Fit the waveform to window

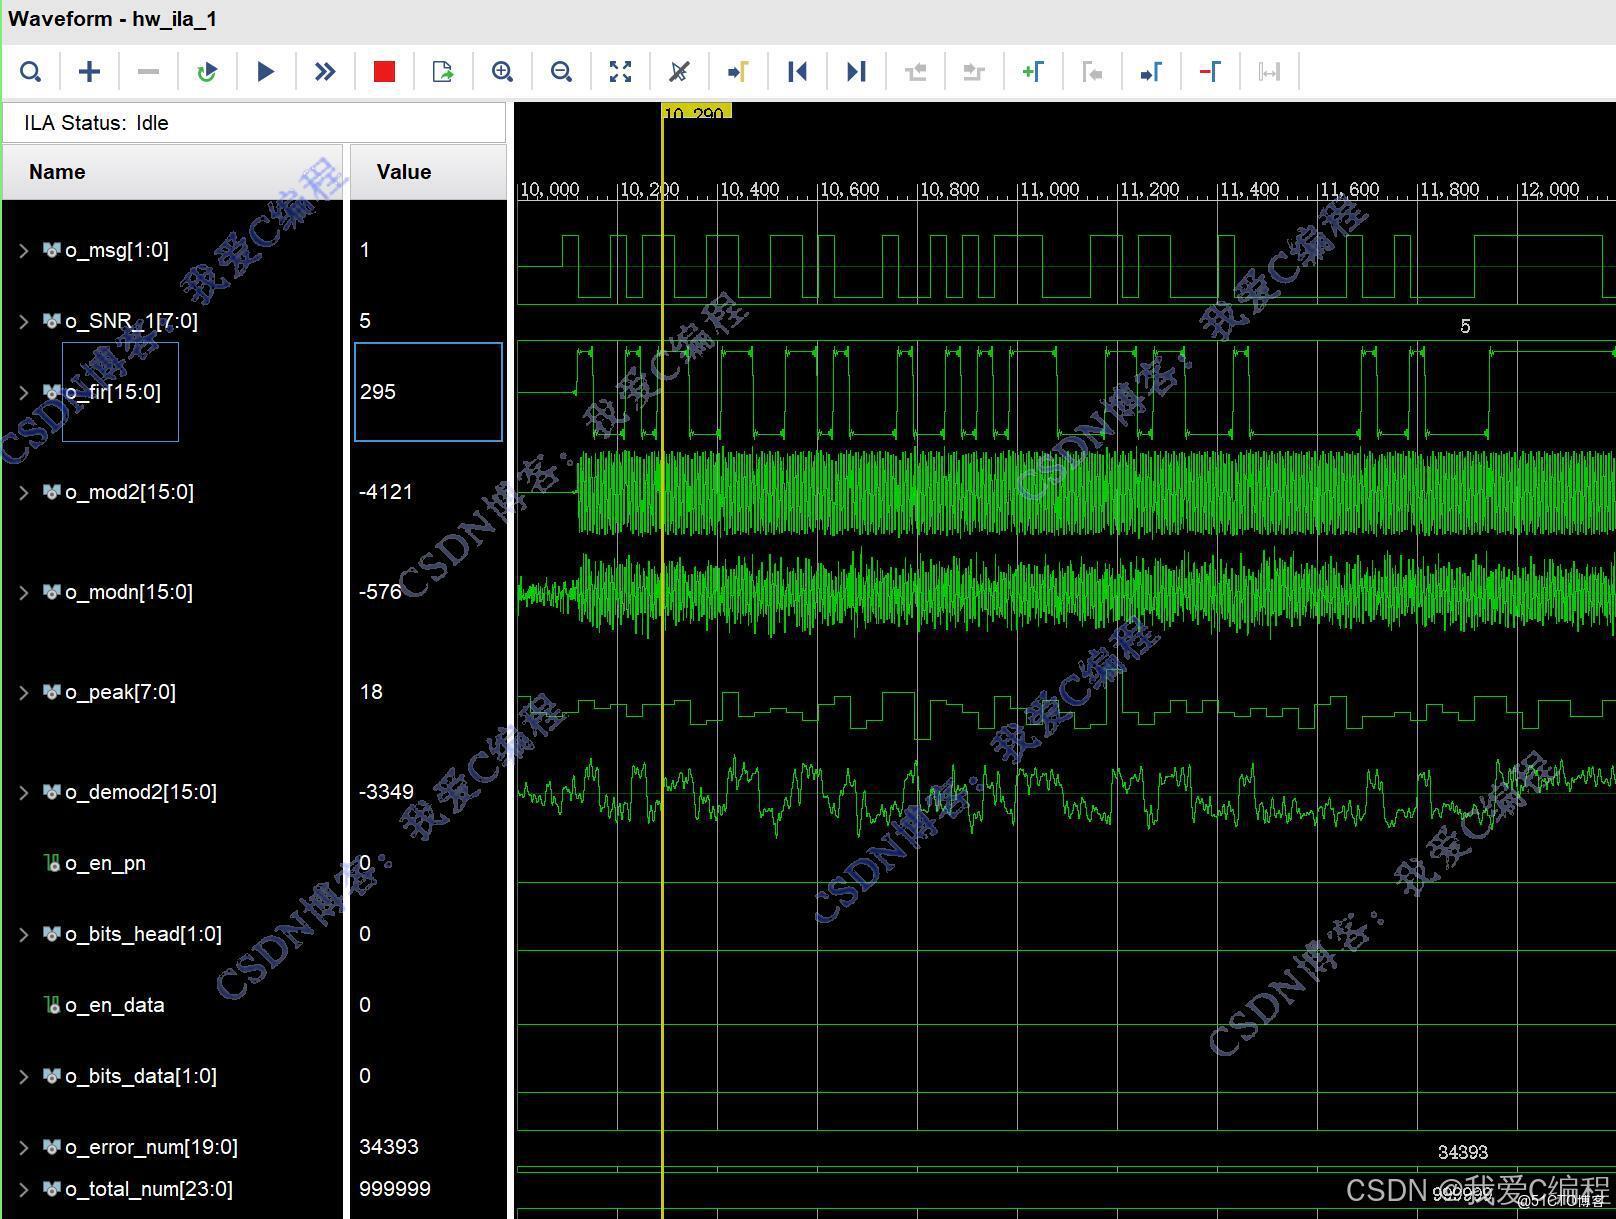[620, 72]
